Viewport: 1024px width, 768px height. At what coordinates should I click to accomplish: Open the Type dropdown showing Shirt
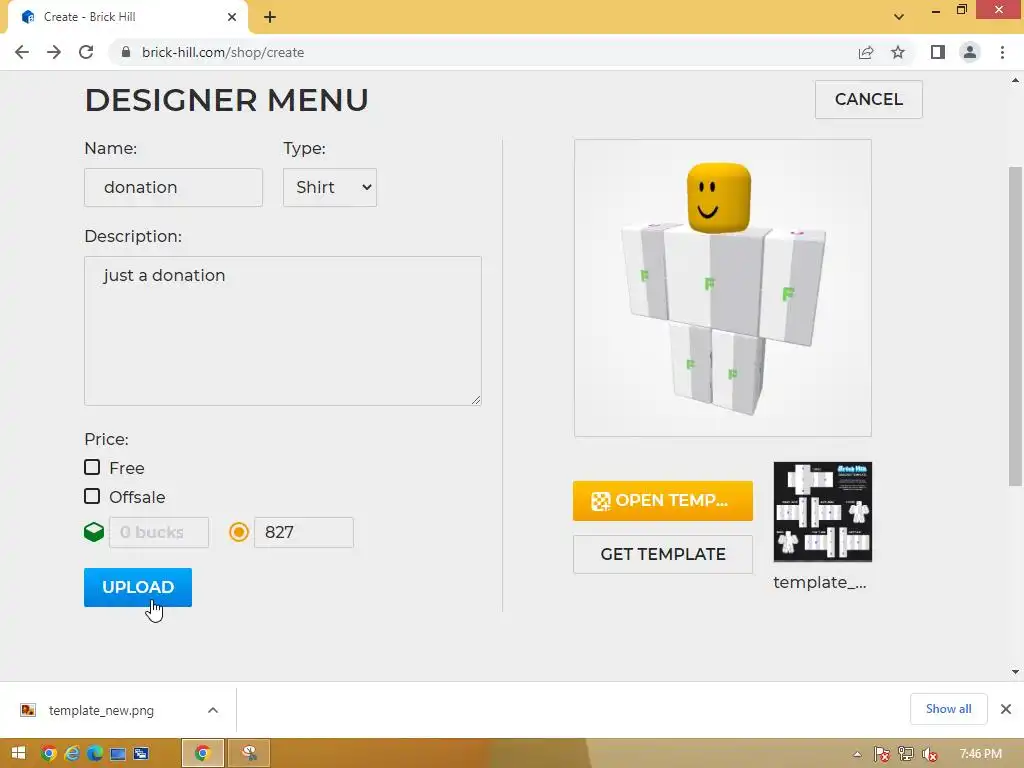tap(329, 187)
